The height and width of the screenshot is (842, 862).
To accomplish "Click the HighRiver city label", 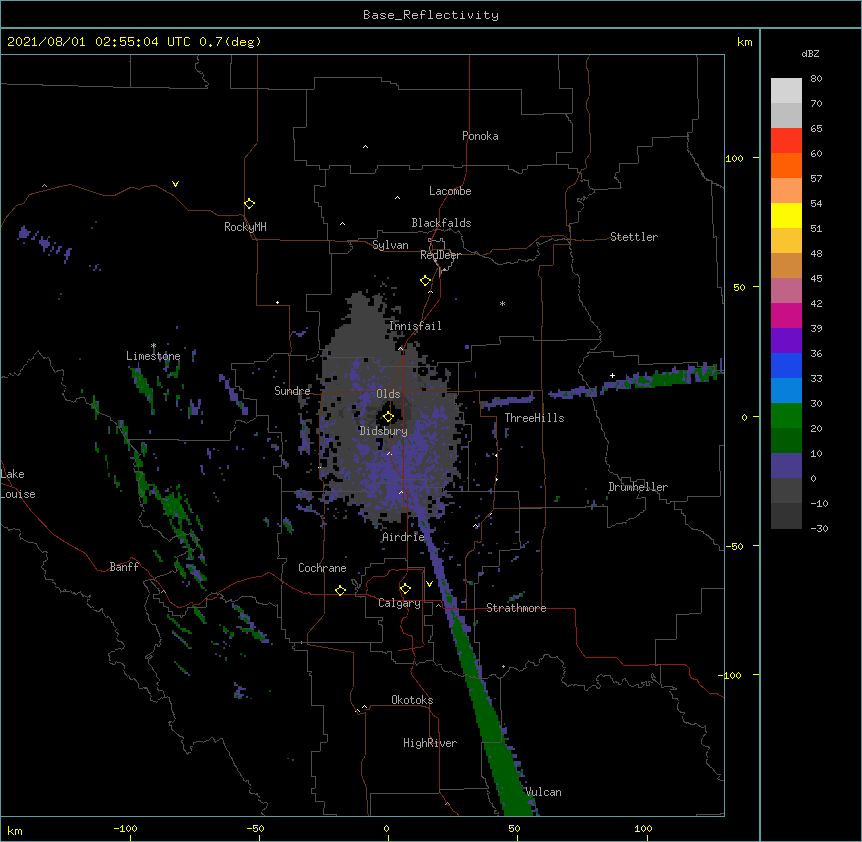I will pyautogui.click(x=430, y=743).
